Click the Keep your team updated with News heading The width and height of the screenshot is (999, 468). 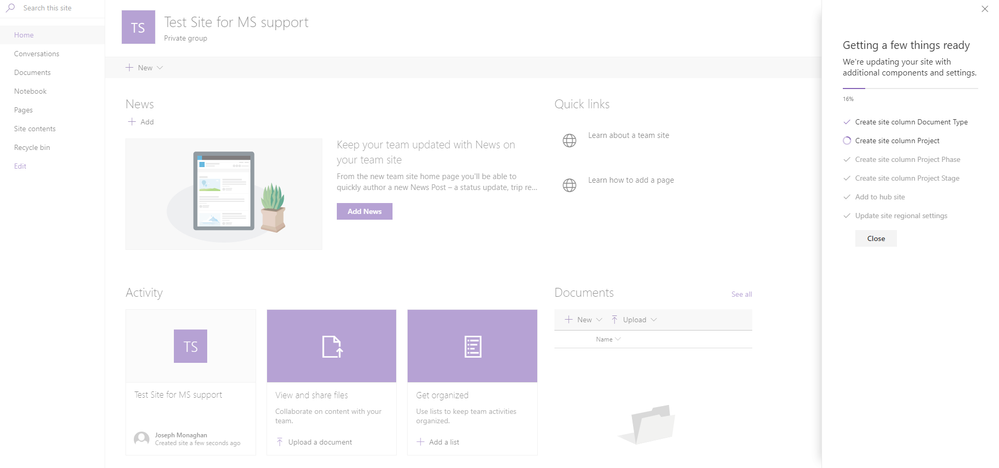[x=426, y=152]
